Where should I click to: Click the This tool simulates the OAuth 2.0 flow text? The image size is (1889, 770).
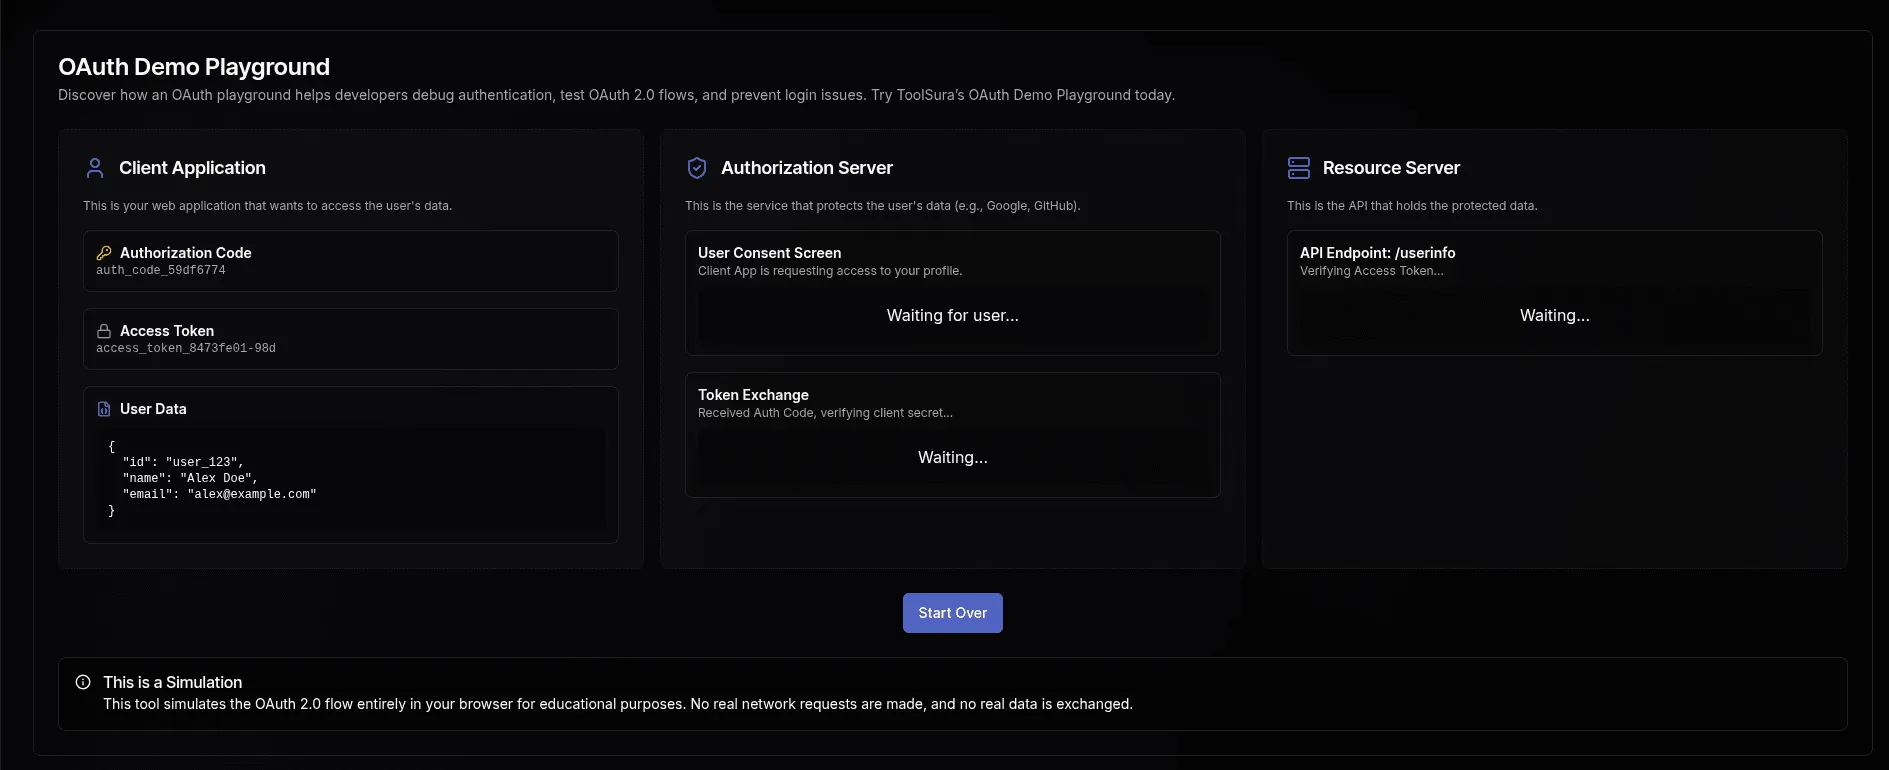[x=618, y=704]
